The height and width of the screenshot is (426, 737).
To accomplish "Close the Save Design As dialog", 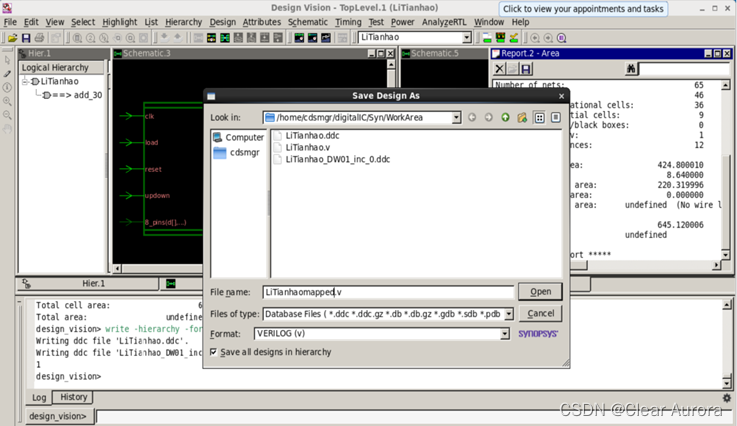I will (561, 96).
